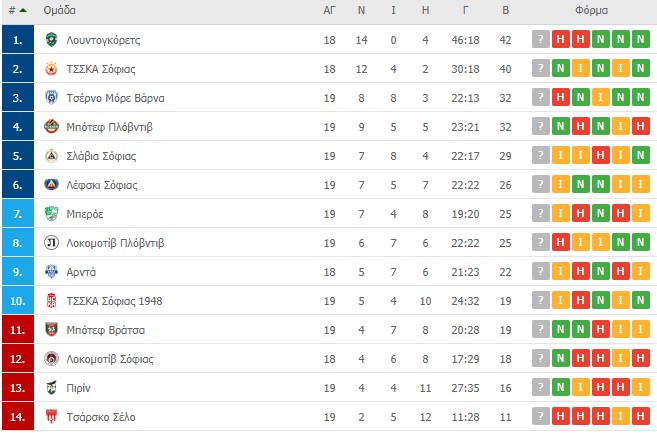The height and width of the screenshot is (439, 657).
Task: Click the Λέφσκι Σόφιας blue crest icon
Action: point(51,184)
